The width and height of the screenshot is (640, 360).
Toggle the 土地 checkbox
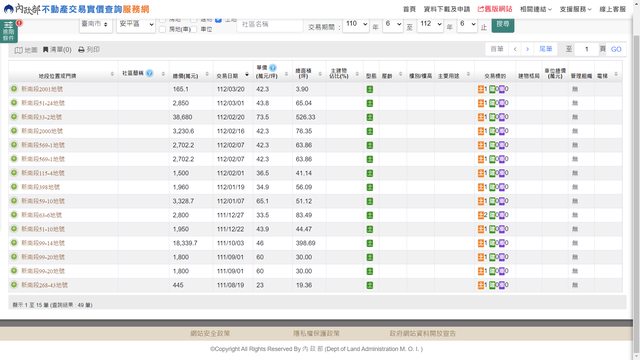pyautogui.click(x=218, y=20)
